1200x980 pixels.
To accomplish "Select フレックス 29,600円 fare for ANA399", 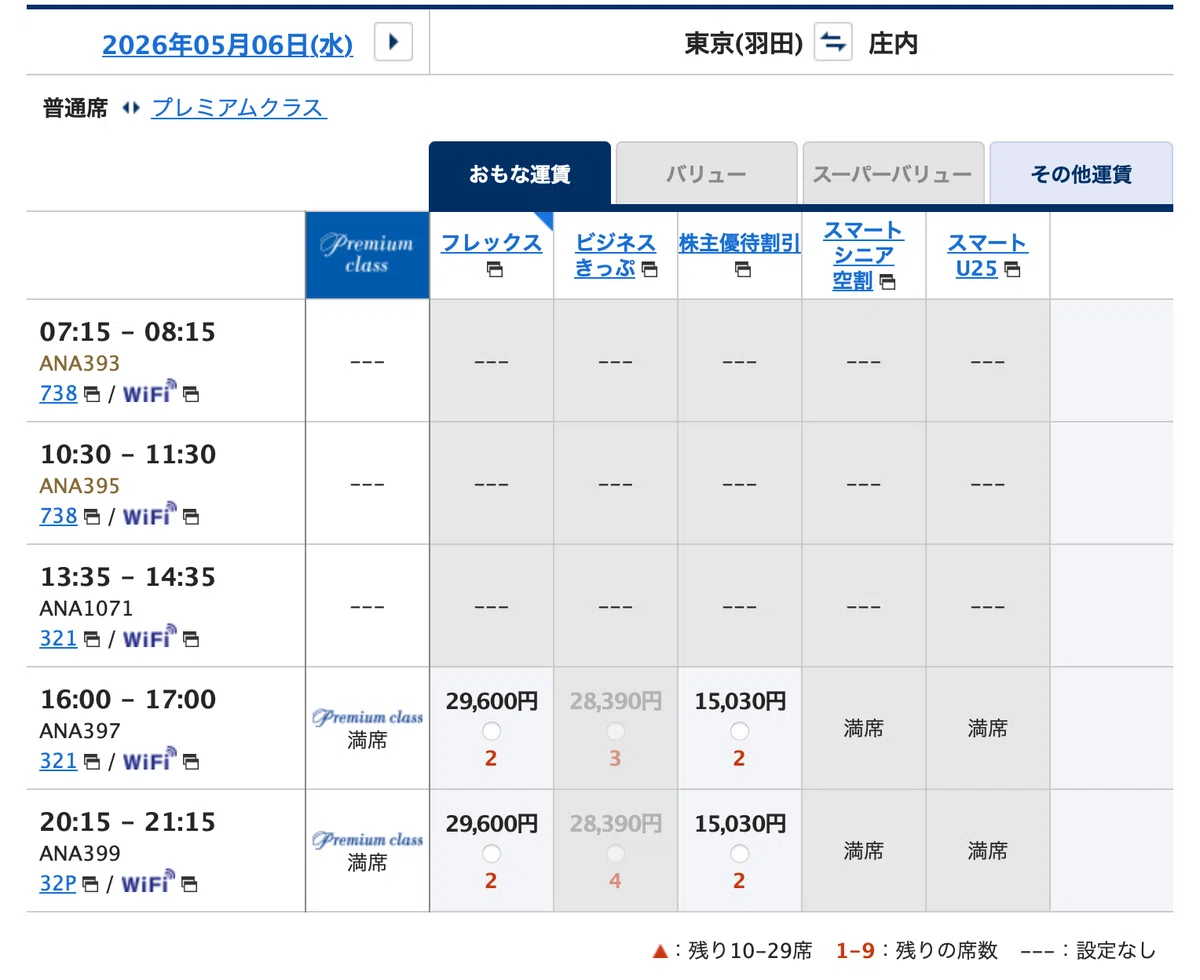I will (x=491, y=854).
